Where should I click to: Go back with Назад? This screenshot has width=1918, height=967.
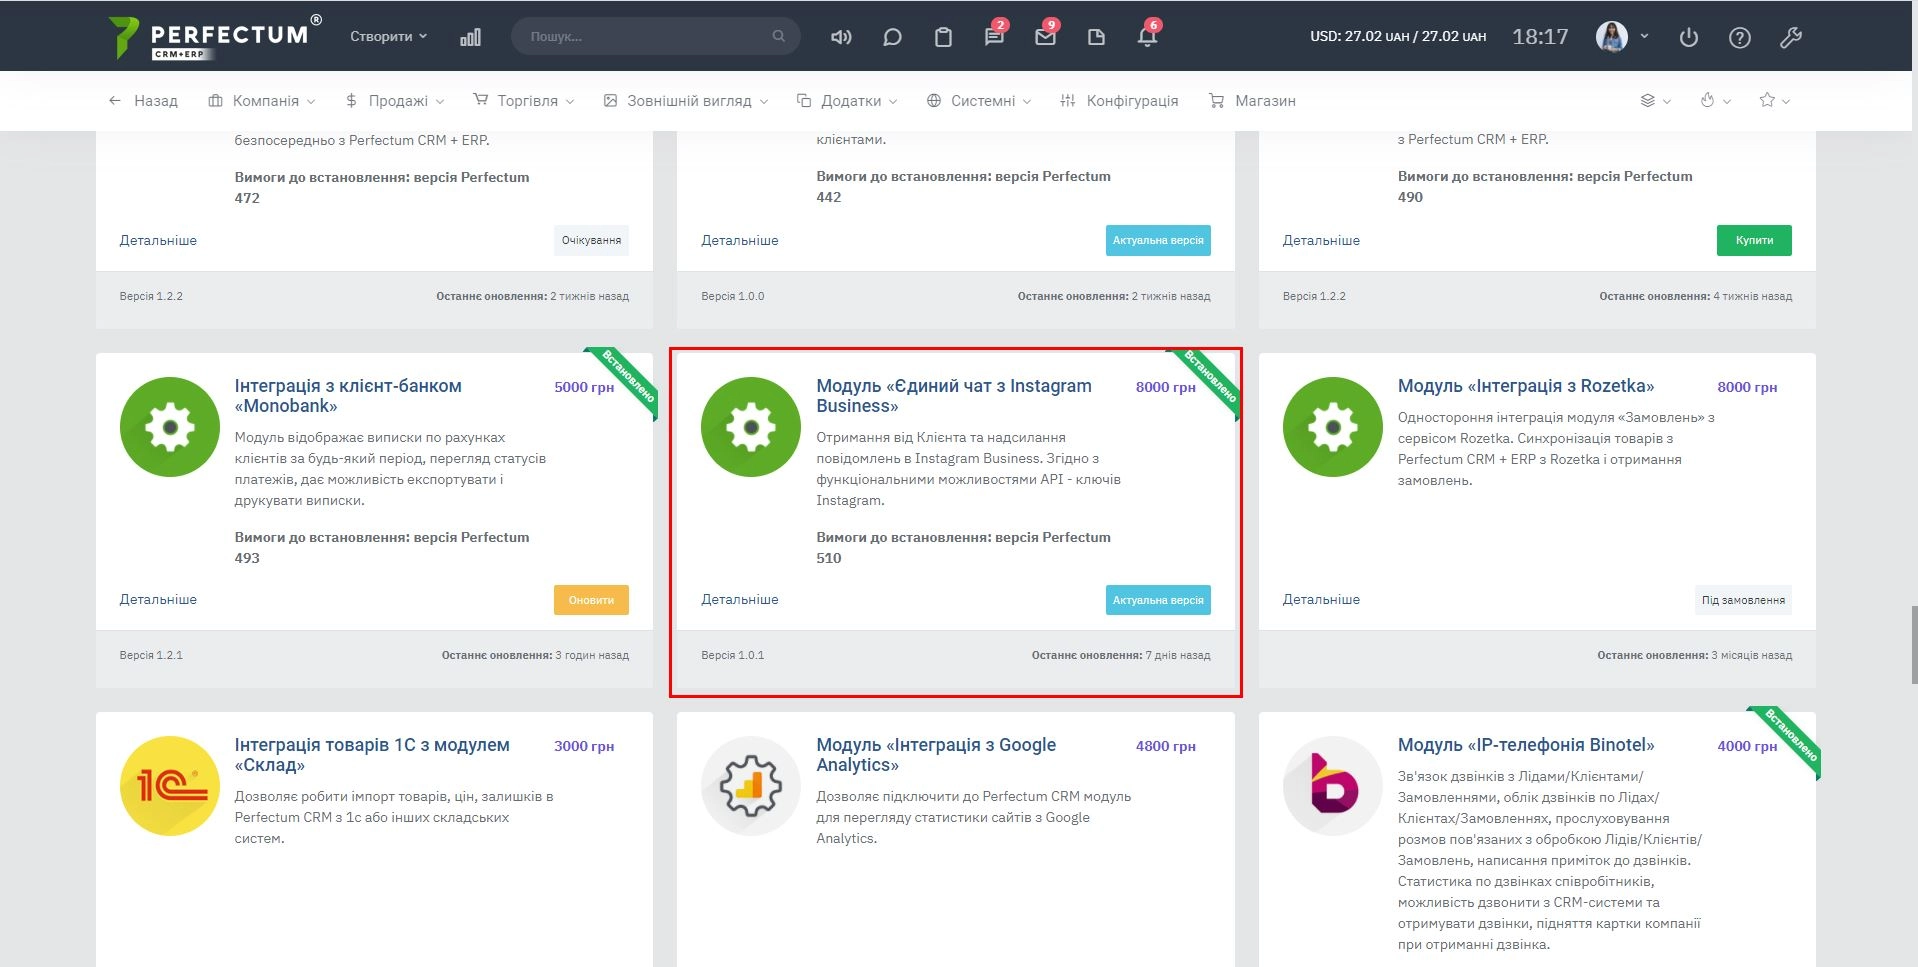pyautogui.click(x=143, y=101)
